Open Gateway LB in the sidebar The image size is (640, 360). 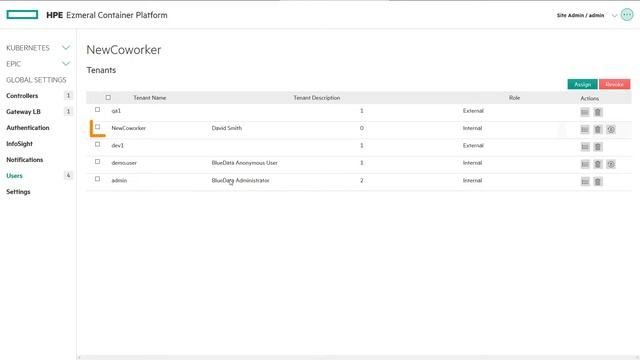[x=23, y=111]
